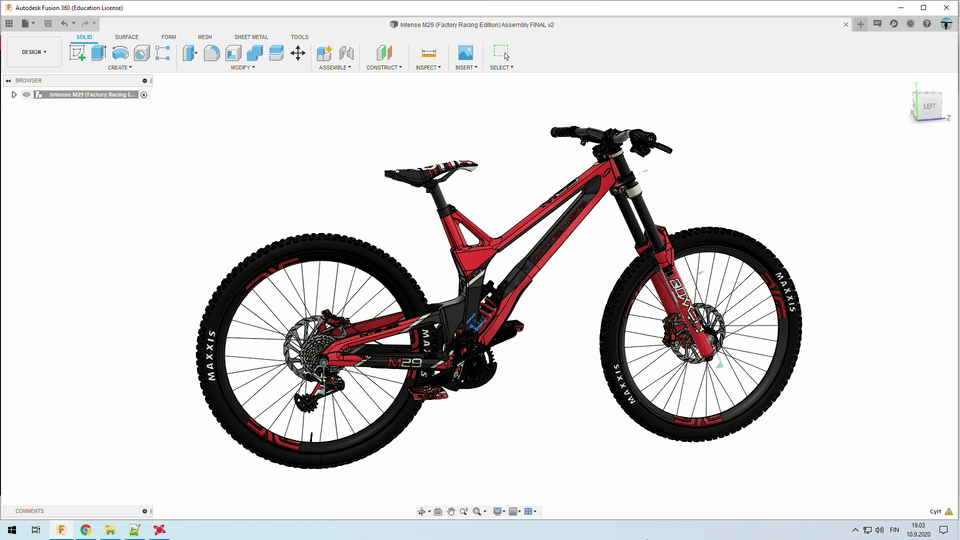
Task: Select the Fillet tool
Action: tap(211, 53)
